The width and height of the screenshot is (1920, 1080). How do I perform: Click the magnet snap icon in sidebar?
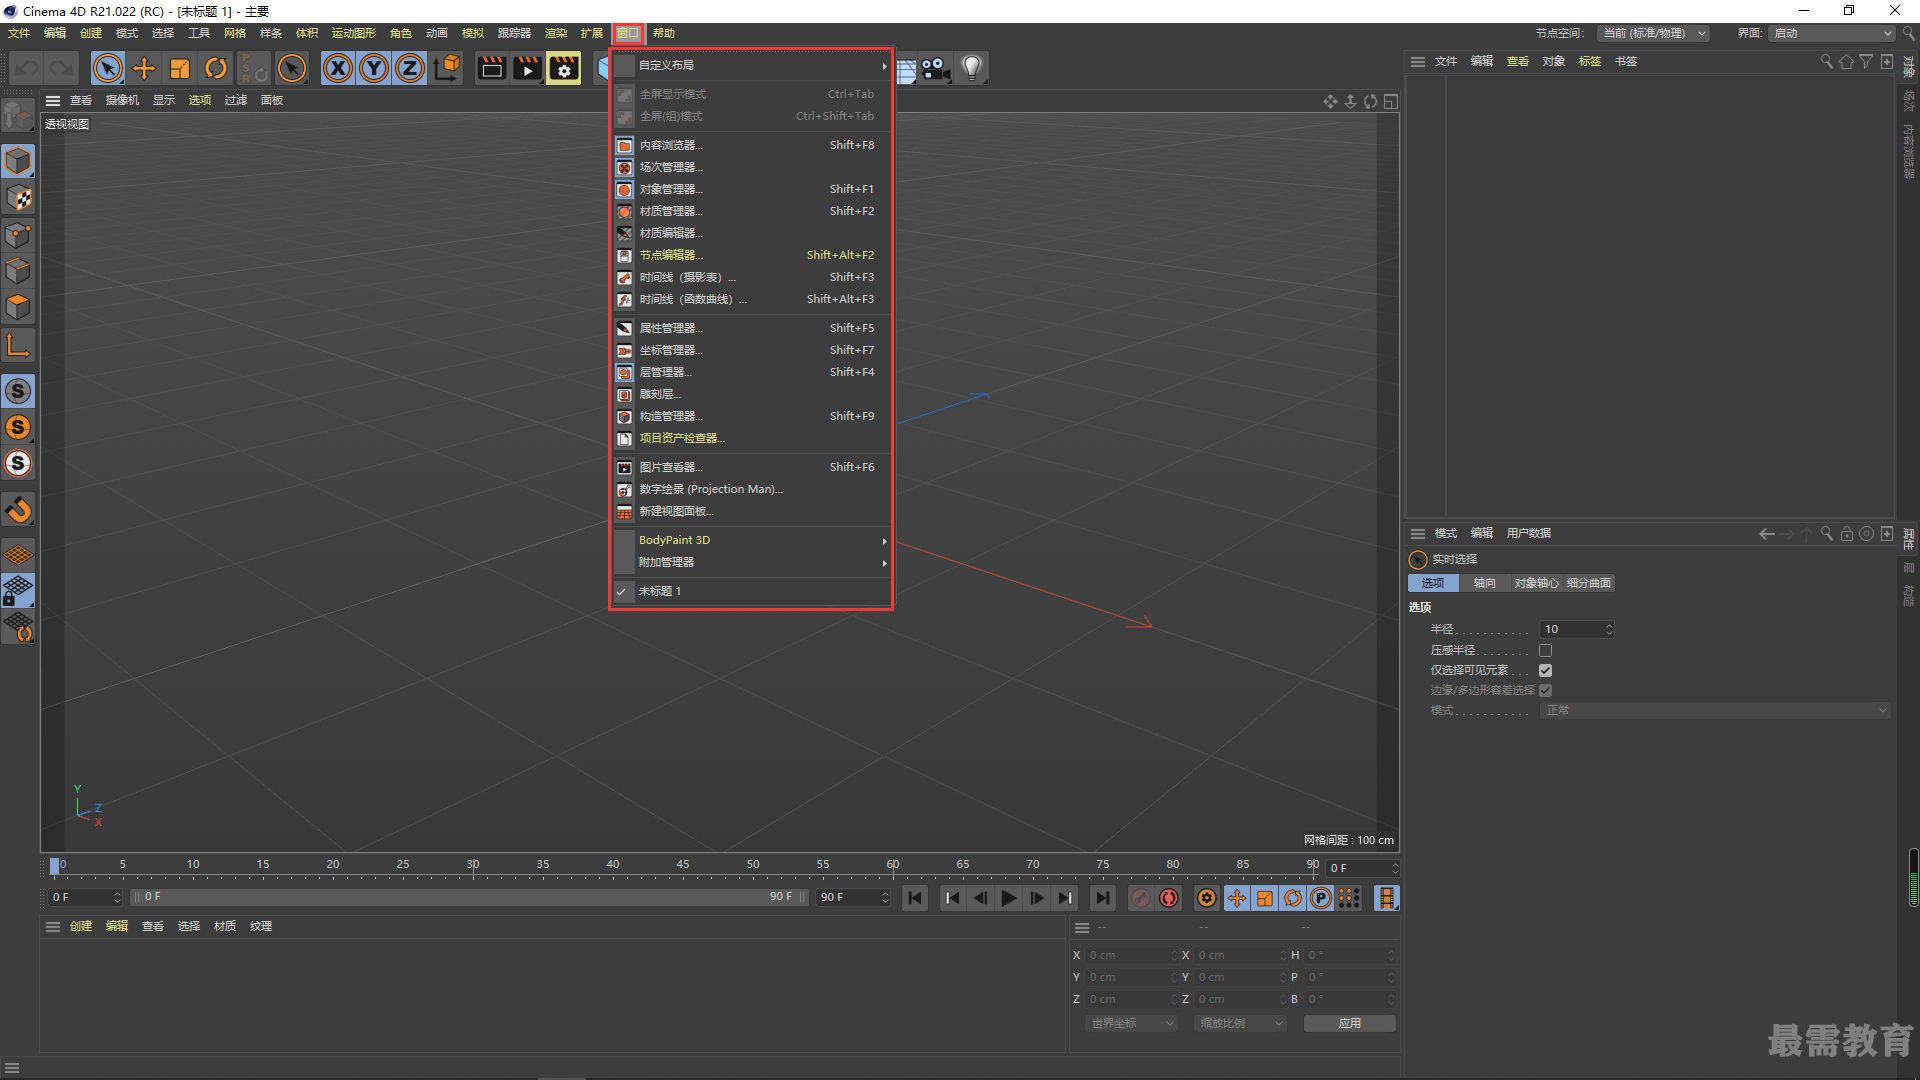18,510
